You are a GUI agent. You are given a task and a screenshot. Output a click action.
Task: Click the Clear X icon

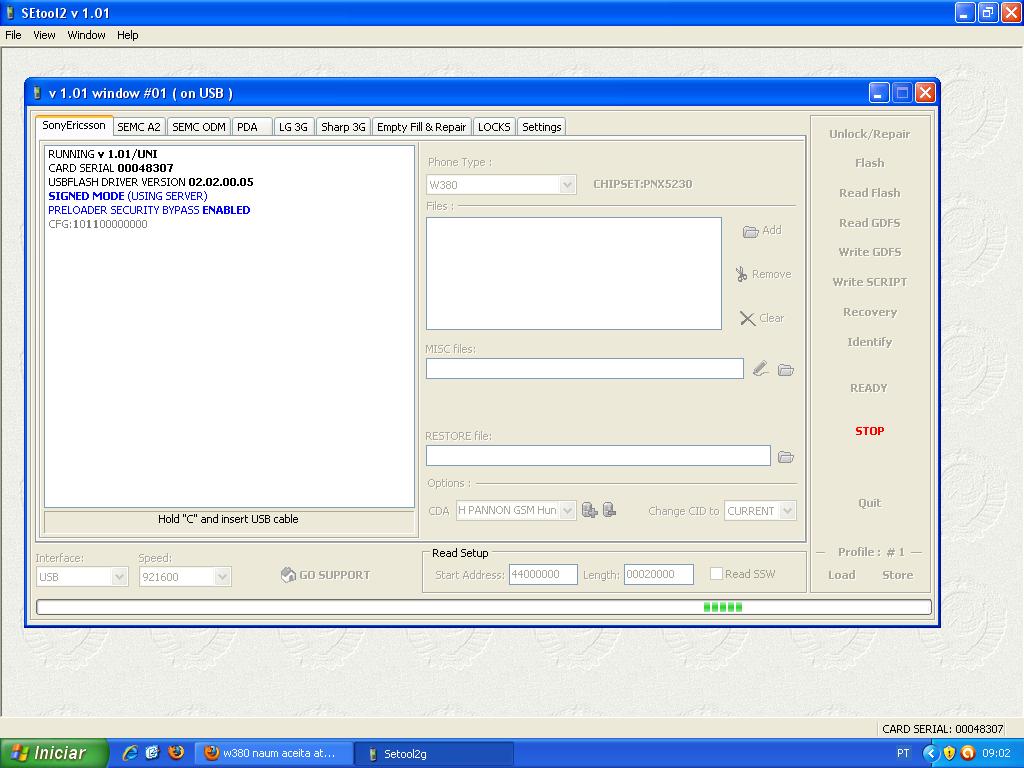(747, 318)
